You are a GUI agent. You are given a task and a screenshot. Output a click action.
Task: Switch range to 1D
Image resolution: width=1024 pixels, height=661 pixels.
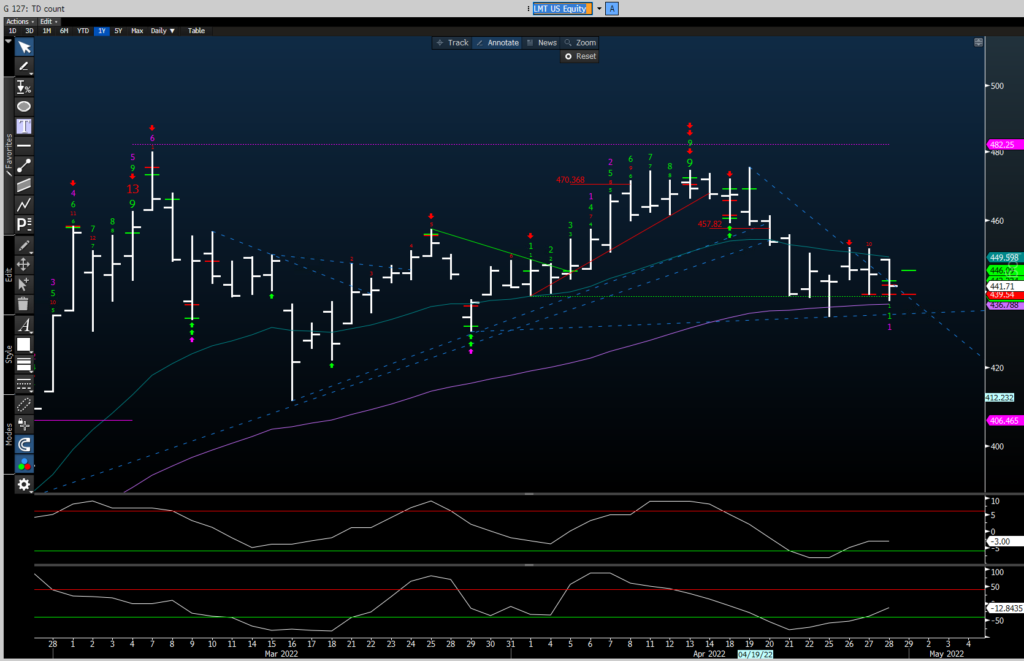[12, 31]
